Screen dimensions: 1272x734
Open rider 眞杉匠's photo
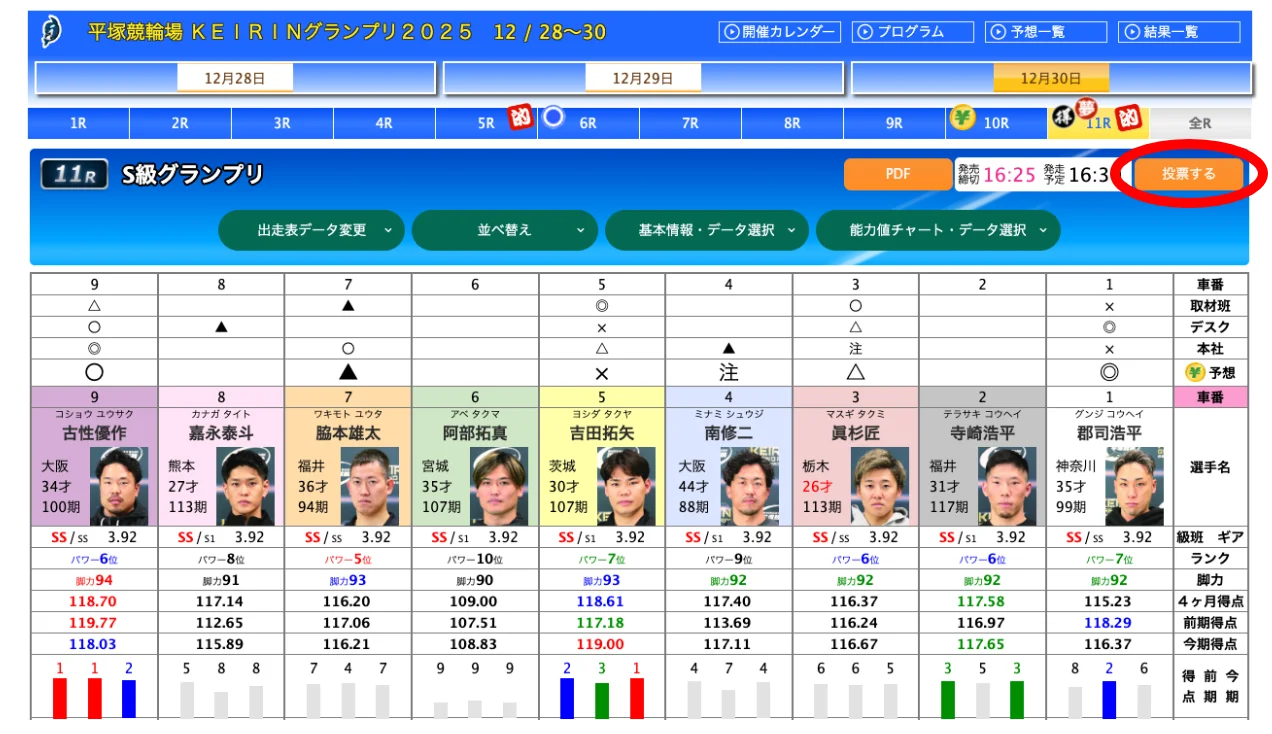[x=880, y=486]
